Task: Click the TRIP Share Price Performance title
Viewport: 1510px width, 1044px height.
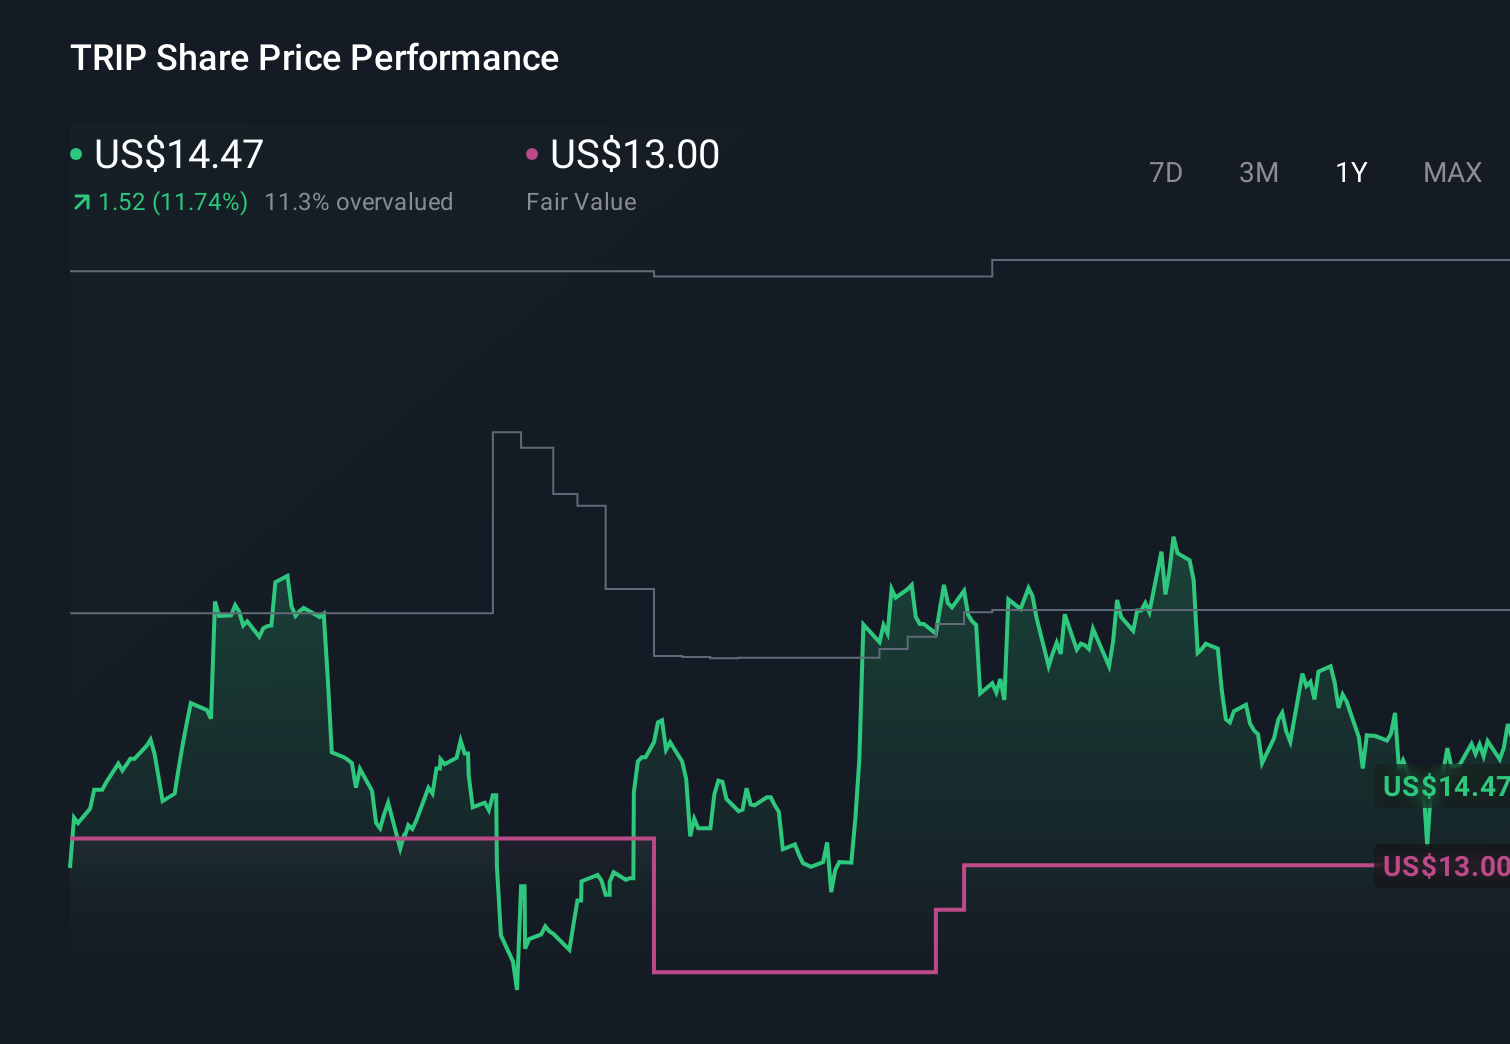Action: tap(315, 58)
